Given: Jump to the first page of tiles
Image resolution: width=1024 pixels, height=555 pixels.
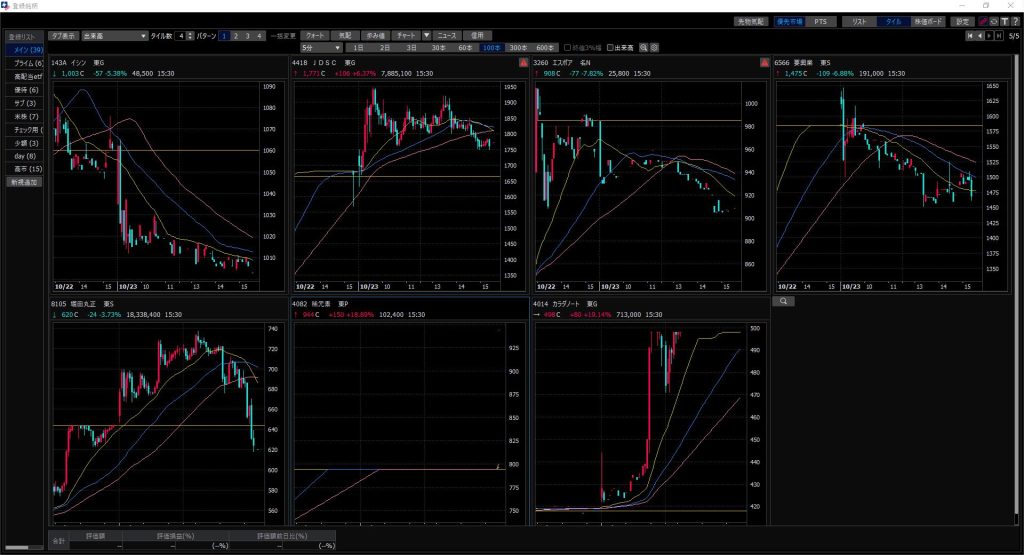Looking at the screenshot, I should pyautogui.click(x=968, y=35).
